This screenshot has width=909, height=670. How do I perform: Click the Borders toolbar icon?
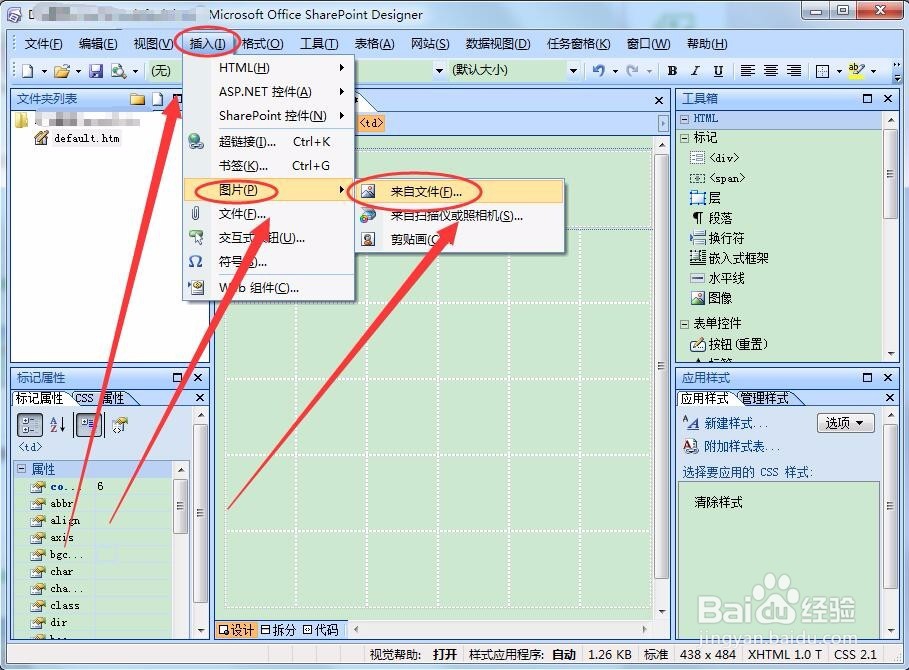pos(822,71)
